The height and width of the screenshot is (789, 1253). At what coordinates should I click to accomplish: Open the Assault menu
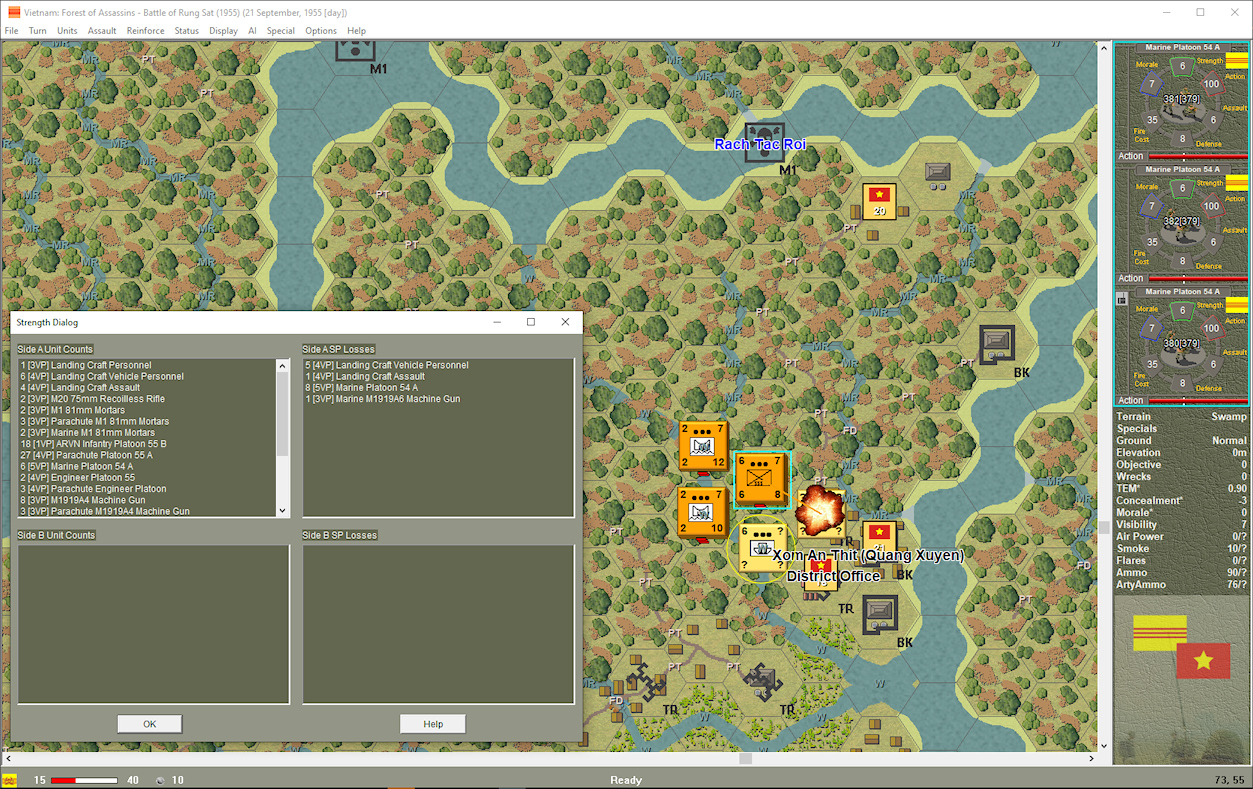click(x=102, y=31)
